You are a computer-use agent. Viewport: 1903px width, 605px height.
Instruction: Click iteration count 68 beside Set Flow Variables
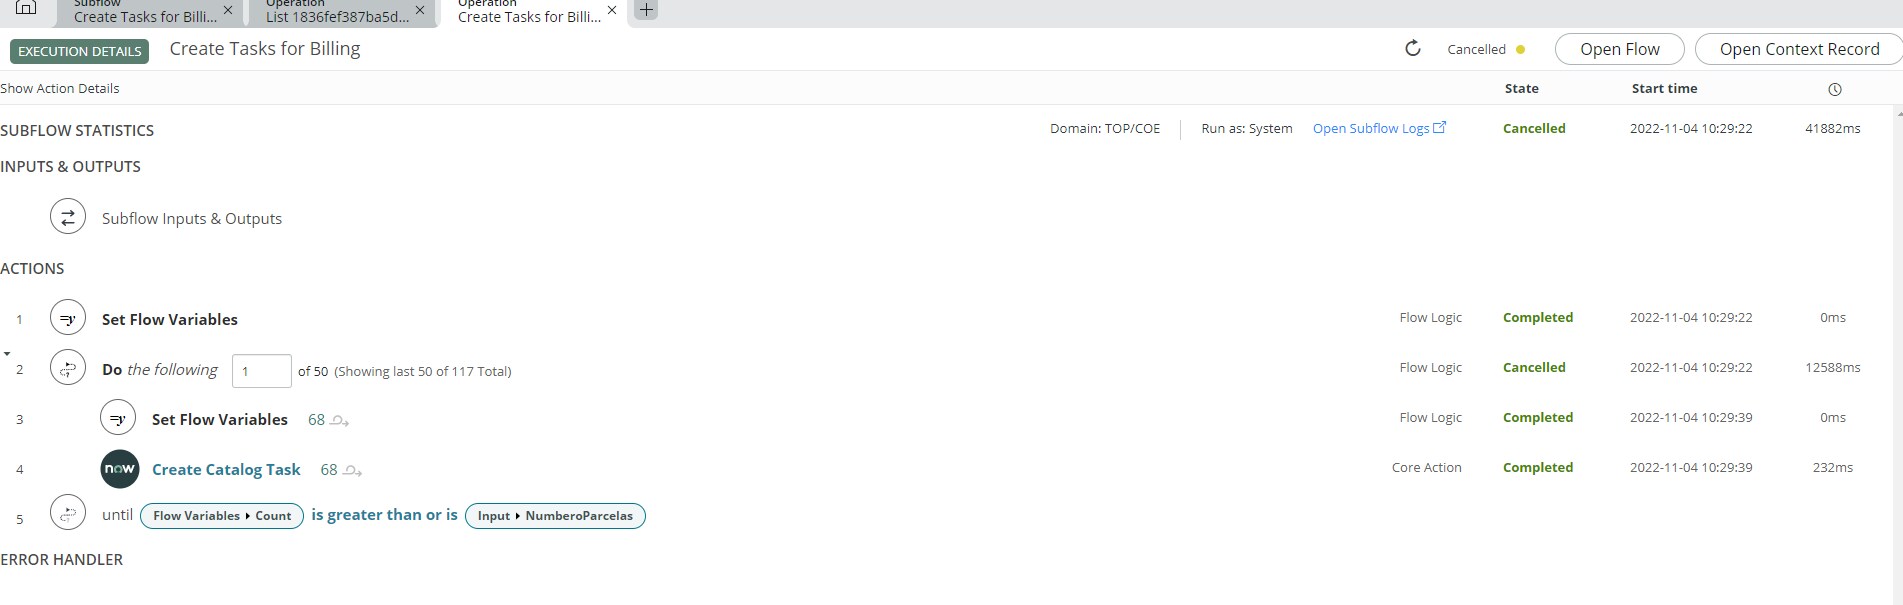pyautogui.click(x=316, y=420)
